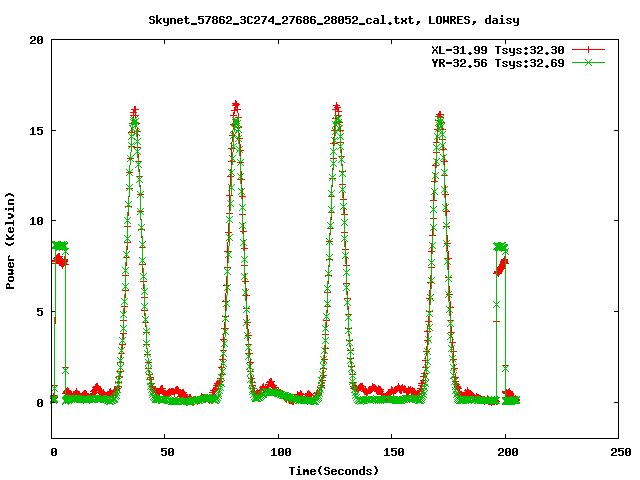Click the top of the first peak
The width and height of the screenshot is (640, 480).
tap(135, 112)
